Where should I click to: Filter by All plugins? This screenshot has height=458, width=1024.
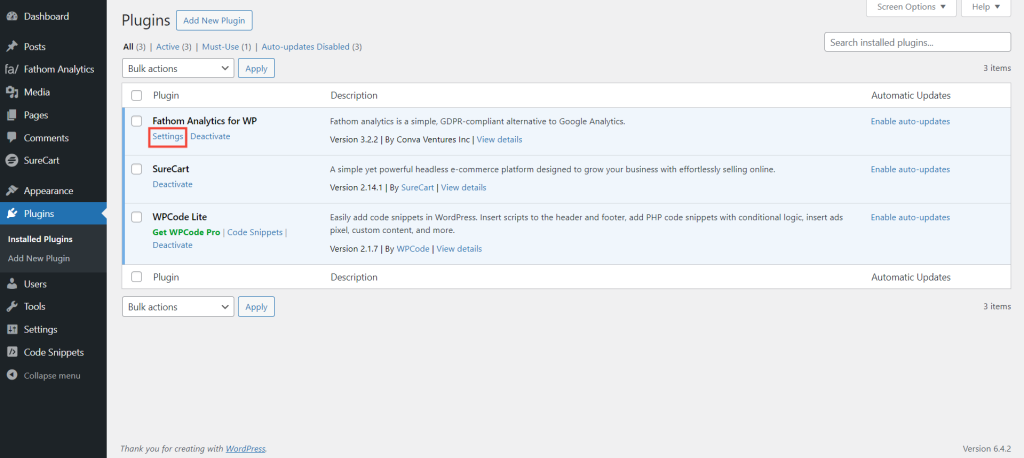[128, 47]
